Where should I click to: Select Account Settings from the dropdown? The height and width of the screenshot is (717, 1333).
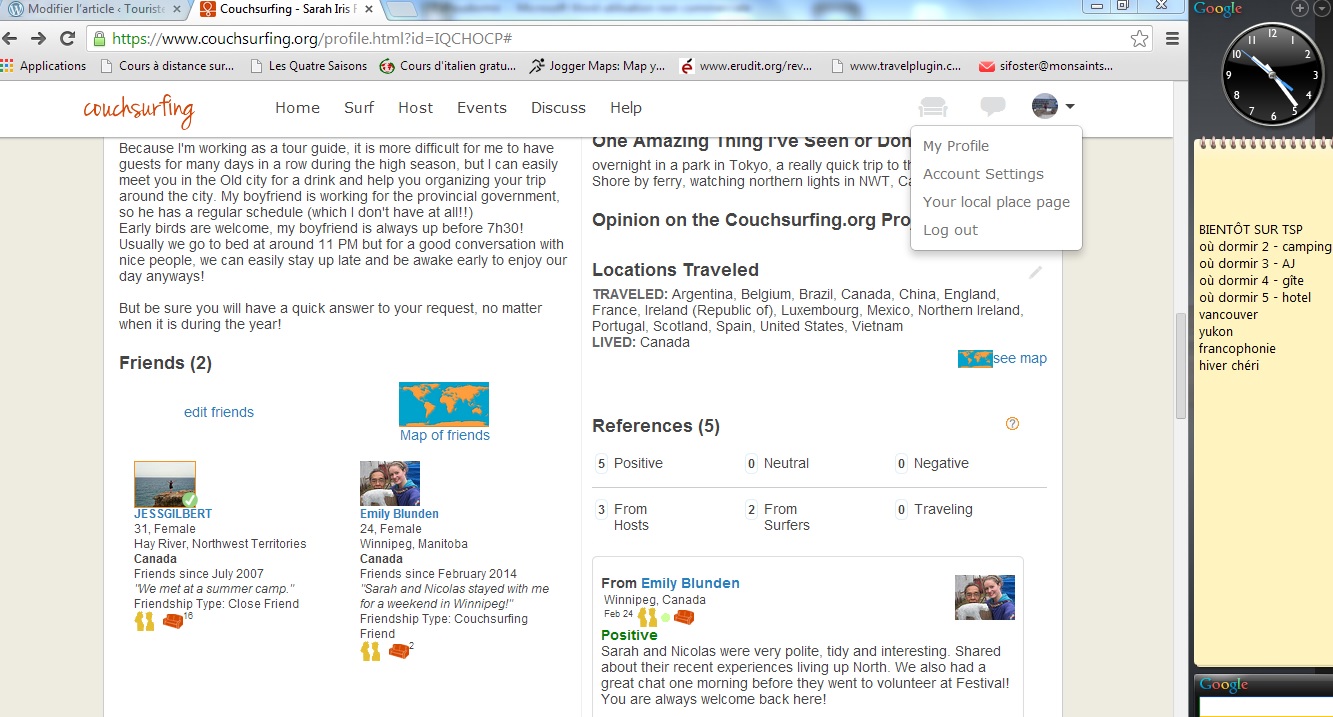point(983,174)
